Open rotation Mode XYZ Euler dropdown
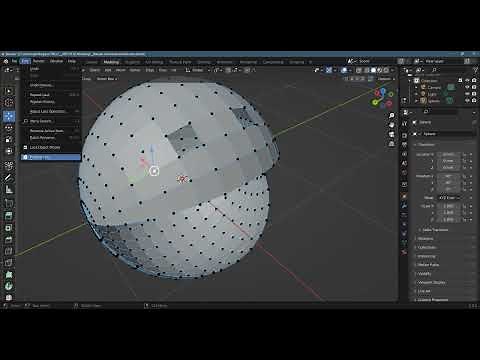The image size is (480, 360). coord(449,198)
